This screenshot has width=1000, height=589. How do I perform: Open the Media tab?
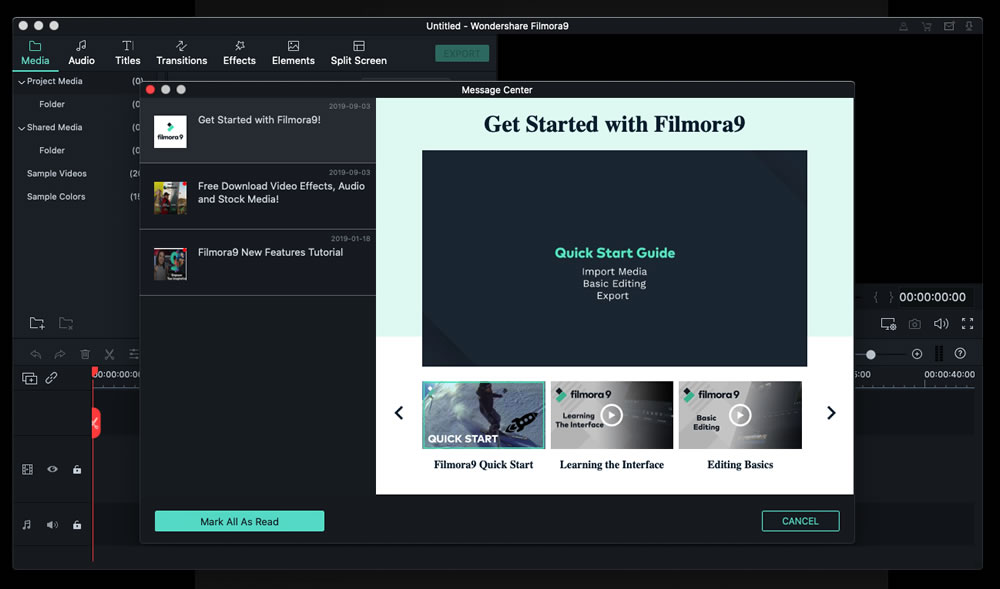pos(35,53)
